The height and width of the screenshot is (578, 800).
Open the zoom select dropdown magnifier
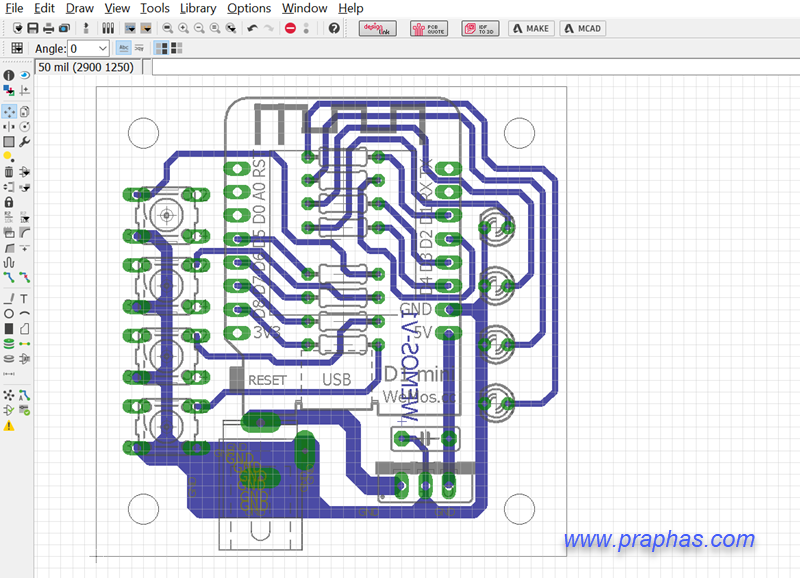231,28
